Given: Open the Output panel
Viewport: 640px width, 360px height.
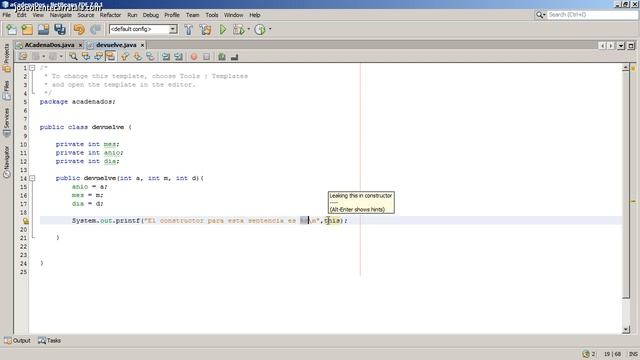Looking at the screenshot, I should pos(17,340).
